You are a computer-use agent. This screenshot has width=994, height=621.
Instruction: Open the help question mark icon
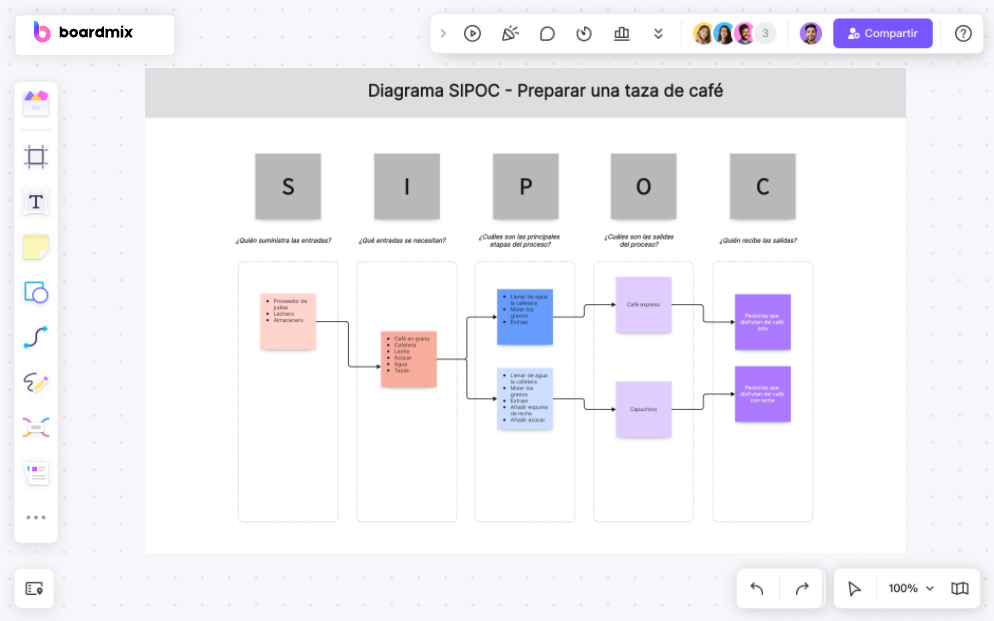(x=963, y=34)
